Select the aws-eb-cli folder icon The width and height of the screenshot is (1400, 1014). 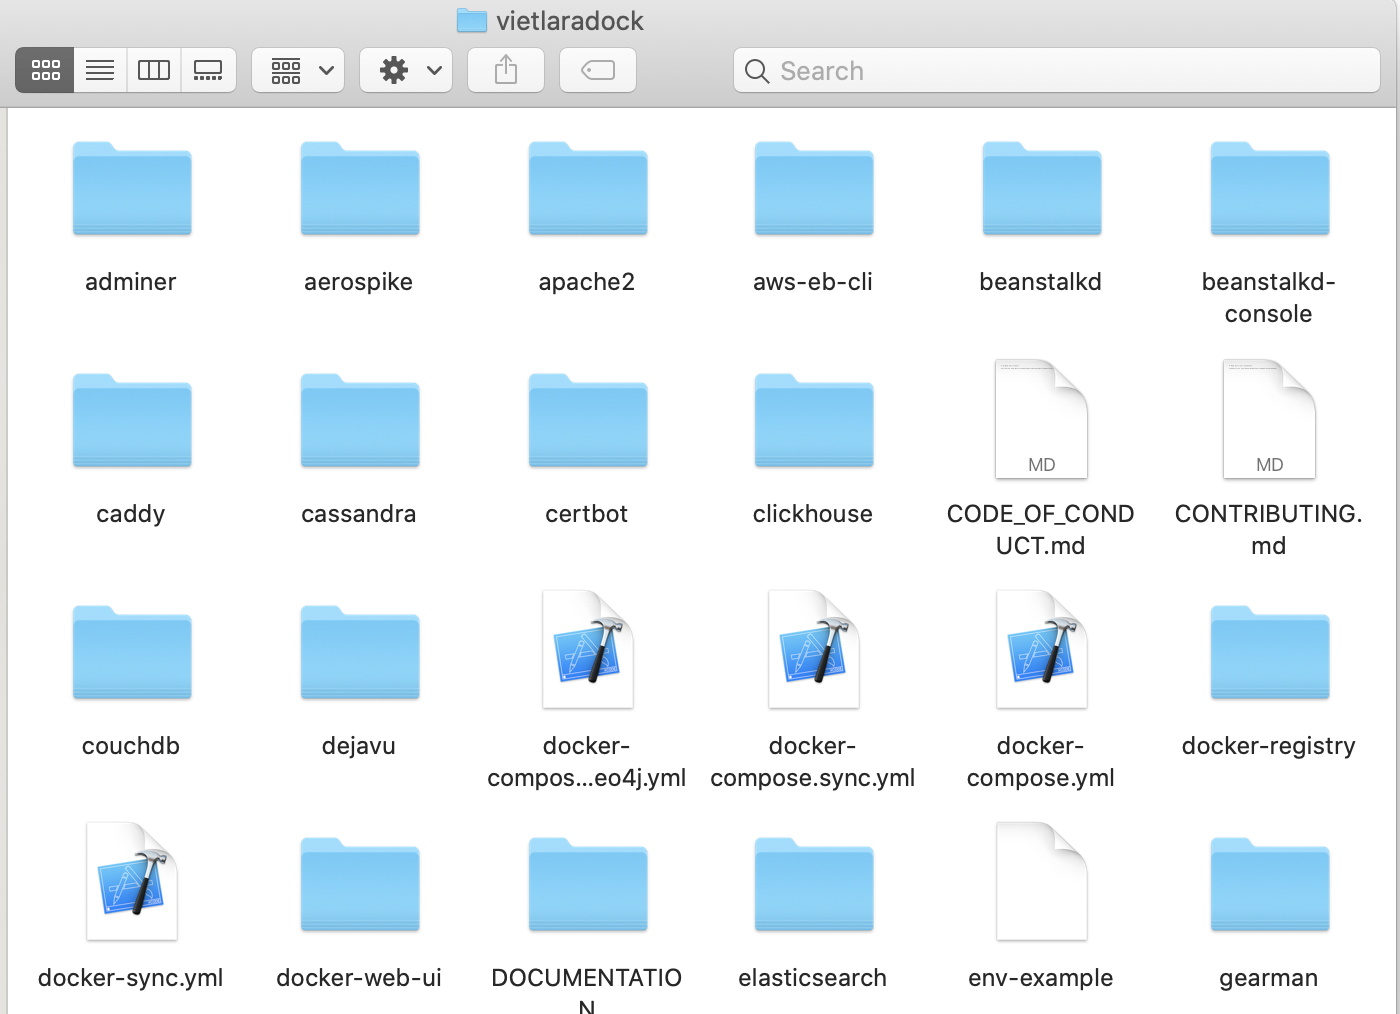point(814,188)
